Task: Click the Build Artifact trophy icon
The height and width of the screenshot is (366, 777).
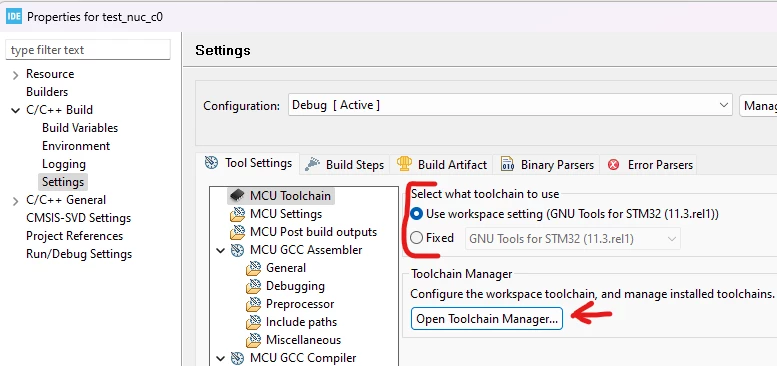Action: tap(405, 164)
